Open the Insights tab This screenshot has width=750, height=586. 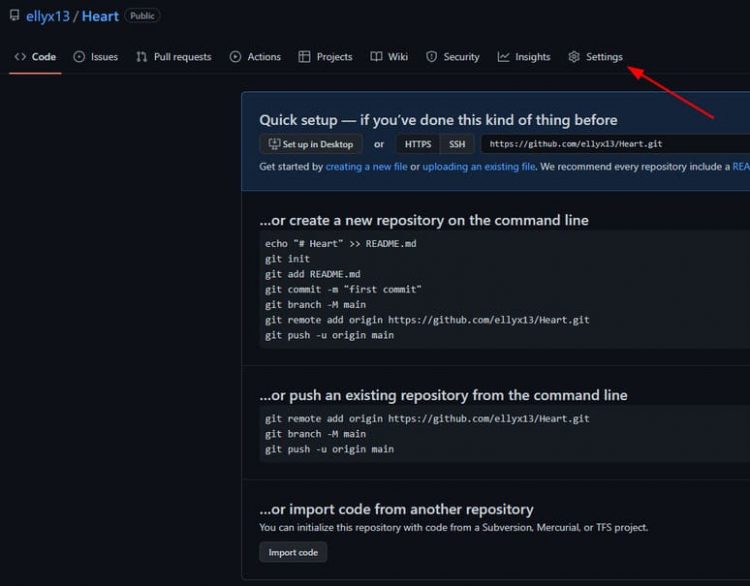click(532, 57)
